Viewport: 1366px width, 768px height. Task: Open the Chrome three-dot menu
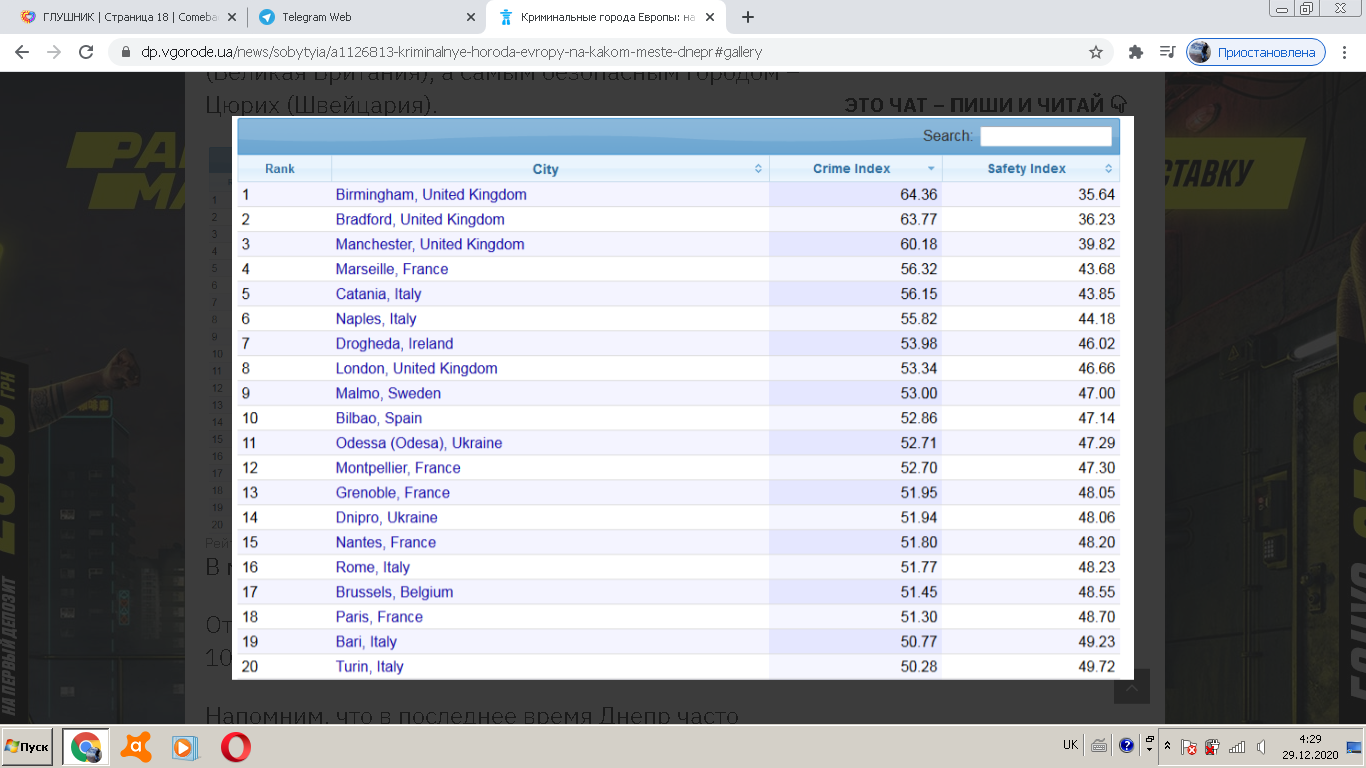[1345, 52]
